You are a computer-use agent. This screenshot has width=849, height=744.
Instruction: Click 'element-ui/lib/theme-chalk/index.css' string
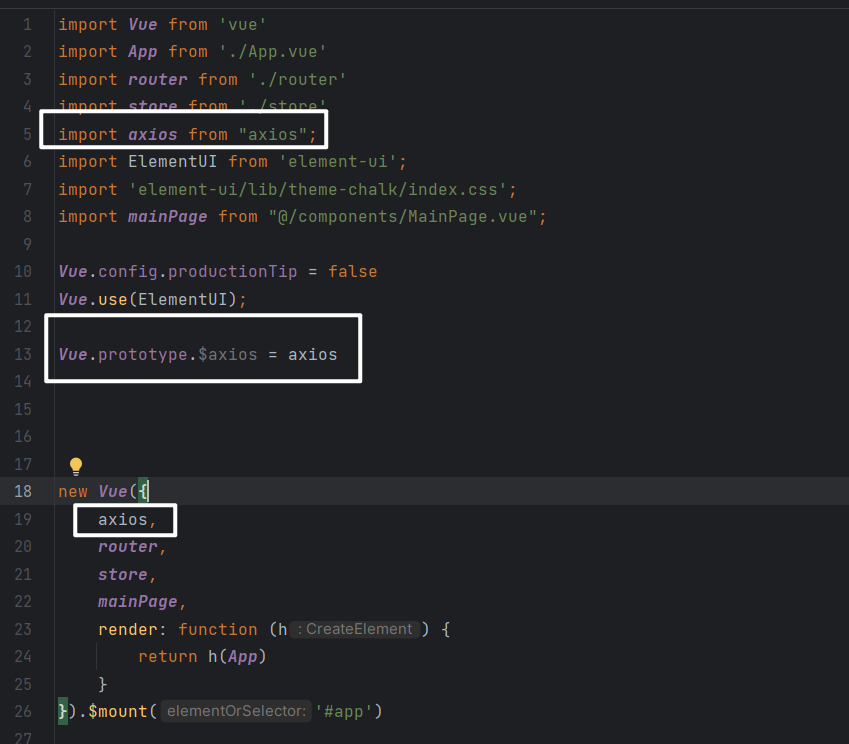pyautogui.click(x=317, y=190)
